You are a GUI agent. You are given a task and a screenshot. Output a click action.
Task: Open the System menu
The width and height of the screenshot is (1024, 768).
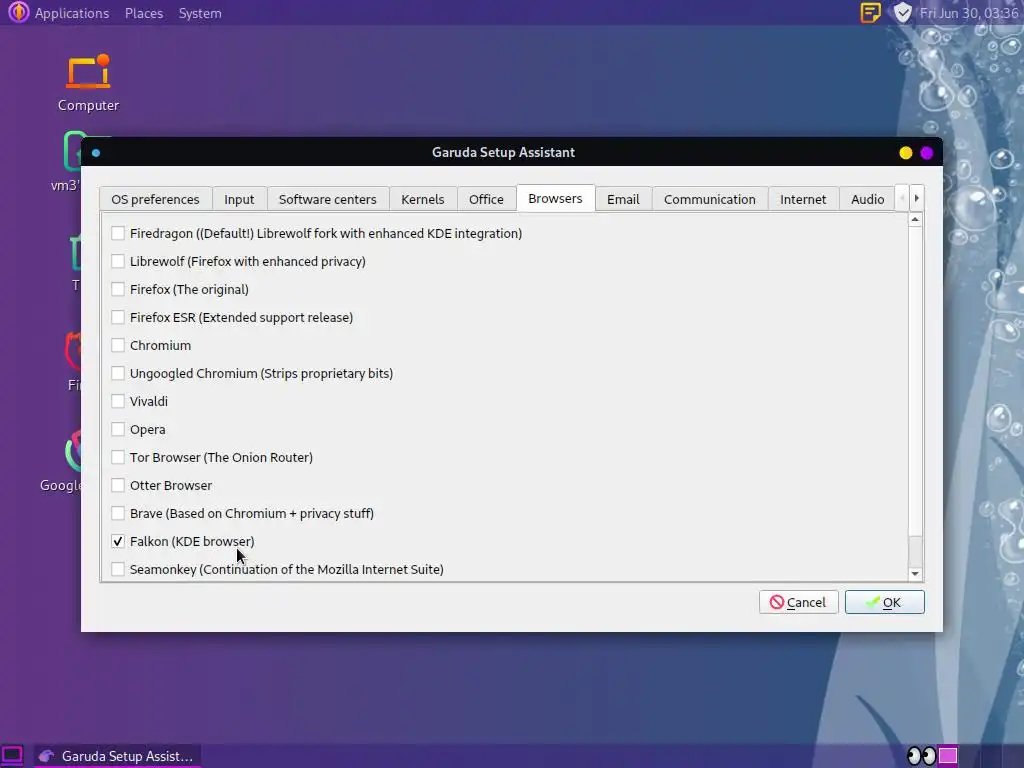200,13
